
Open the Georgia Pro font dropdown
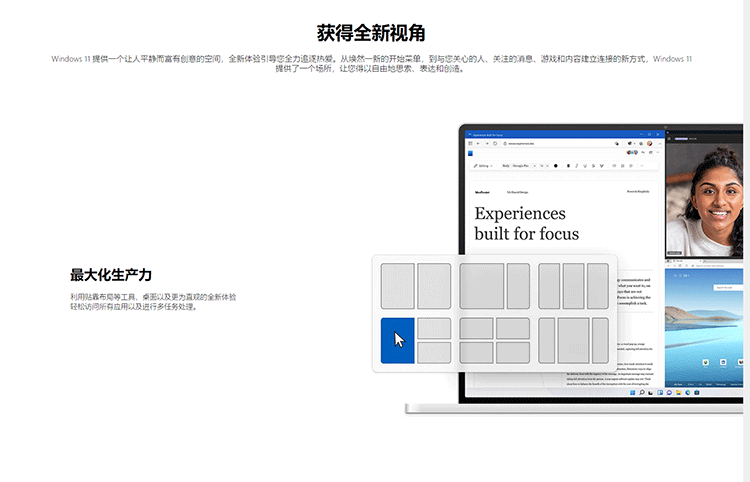coord(525,166)
